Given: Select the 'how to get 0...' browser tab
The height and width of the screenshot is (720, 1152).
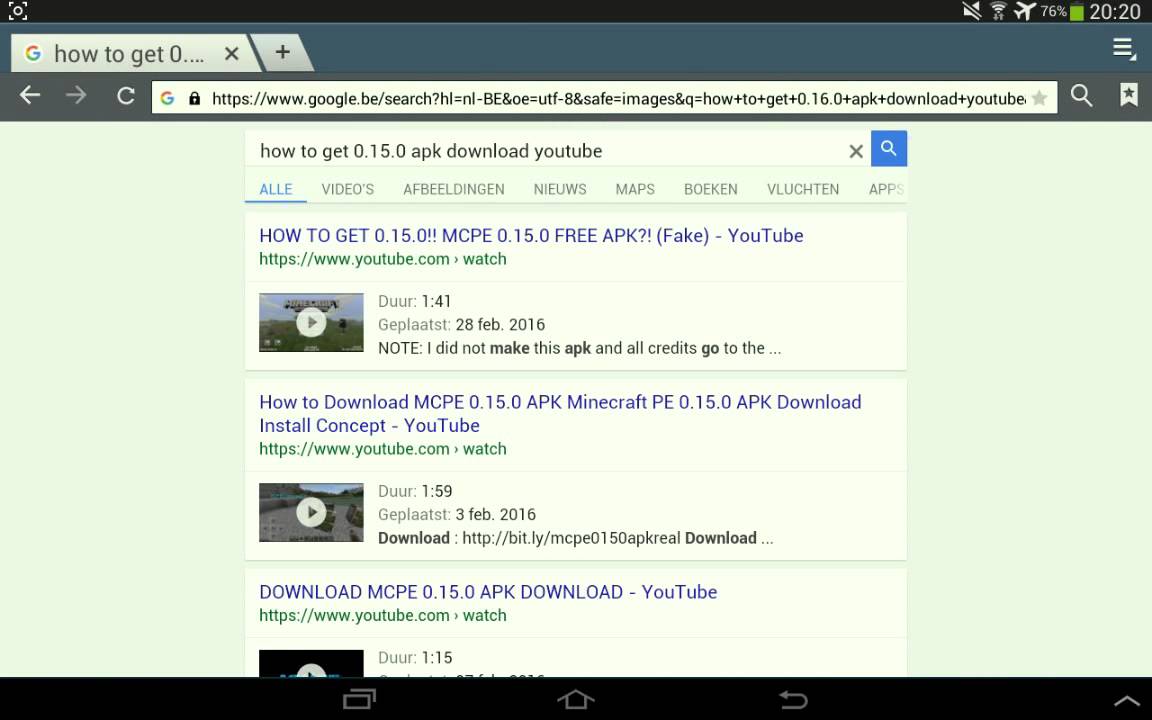Looking at the screenshot, I should pyautogui.click(x=129, y=54).
